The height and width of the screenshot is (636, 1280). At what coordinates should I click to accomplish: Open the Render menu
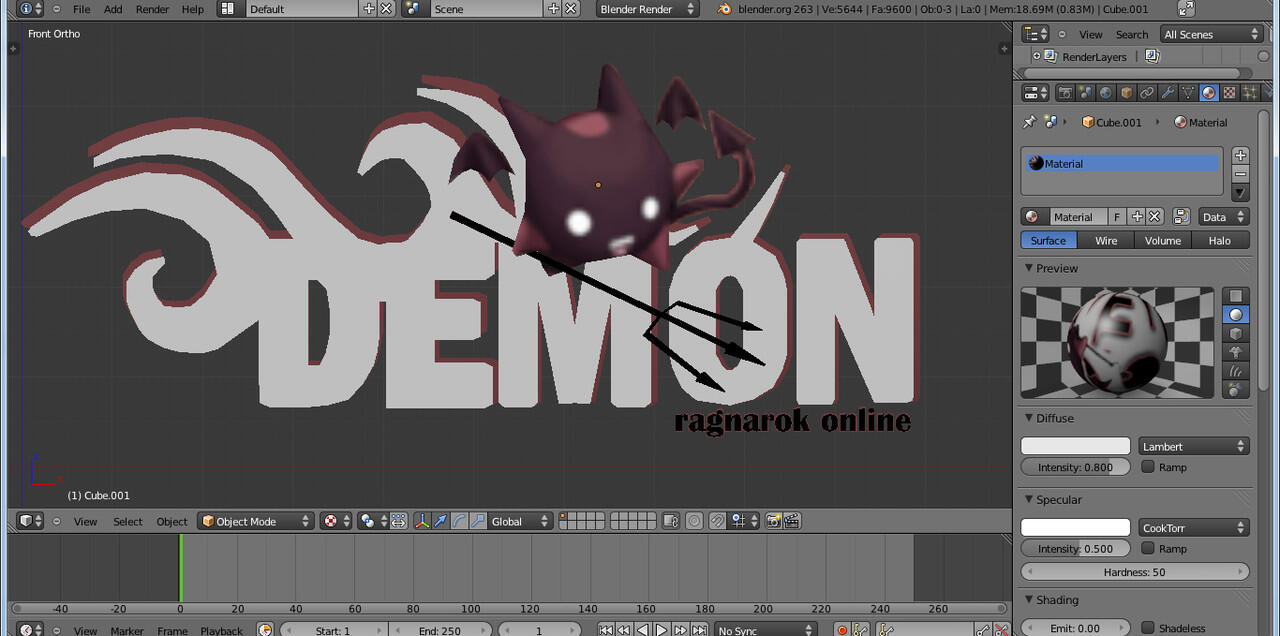[152, 9]
